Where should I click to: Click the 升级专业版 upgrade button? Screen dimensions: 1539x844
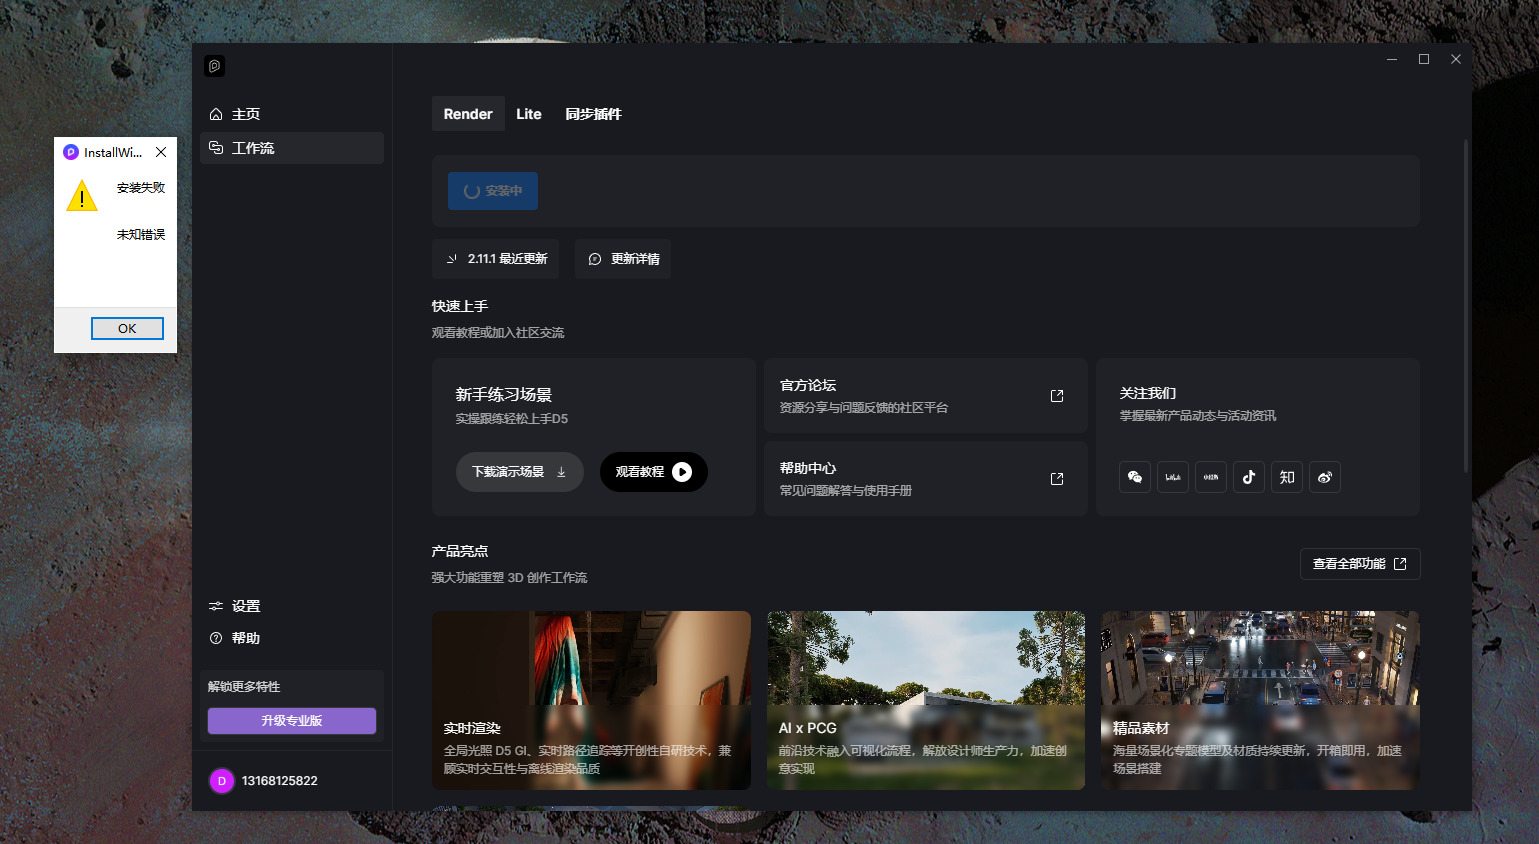(x=292, y=721)
